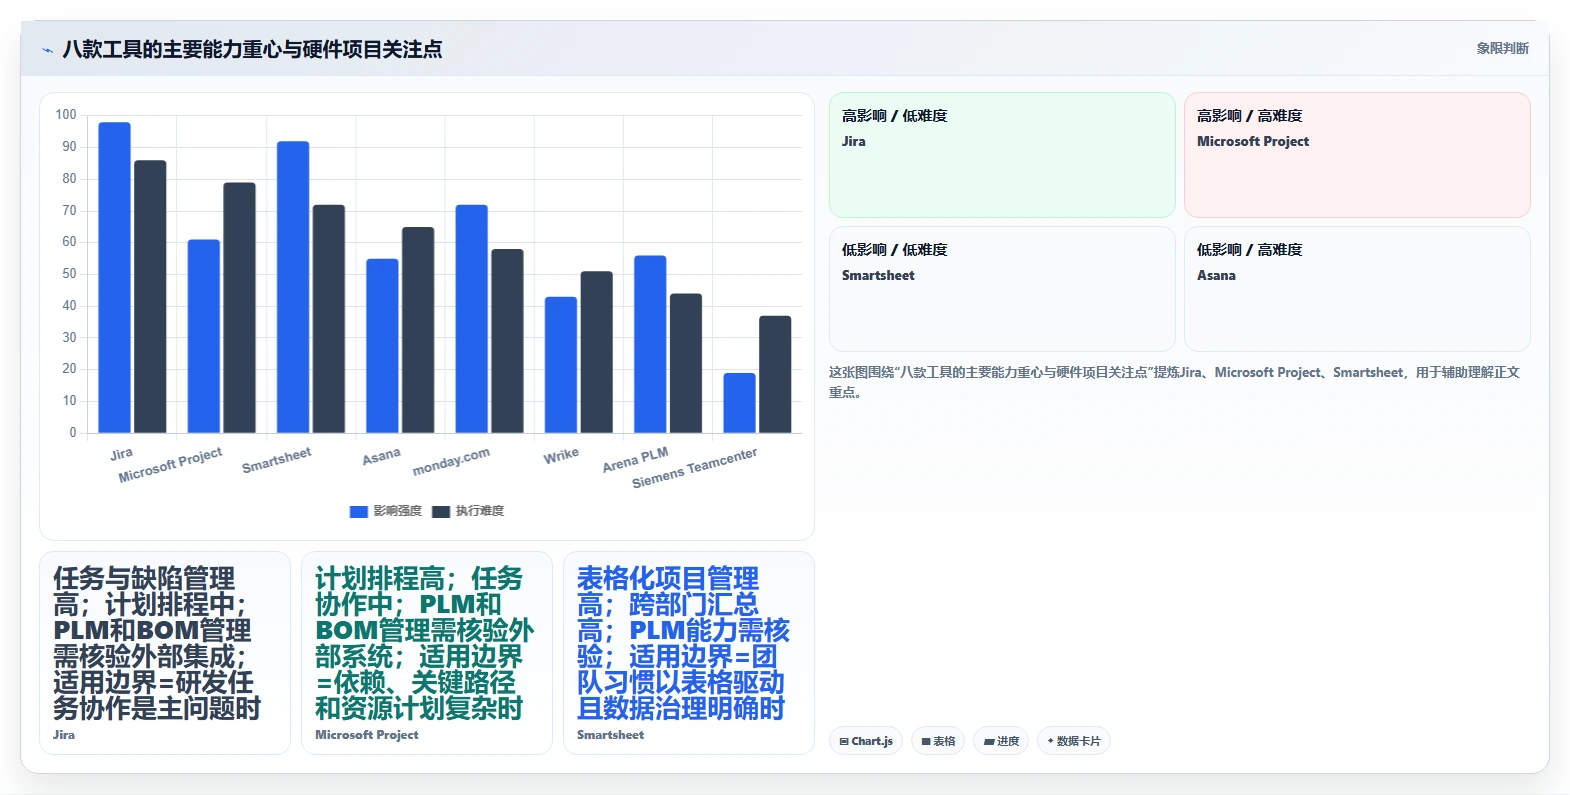Toggle the 执行难度 legend swatch
The width and height of the screenshot is (1570, 795).
pyautogui.click(x=441, y=511)
